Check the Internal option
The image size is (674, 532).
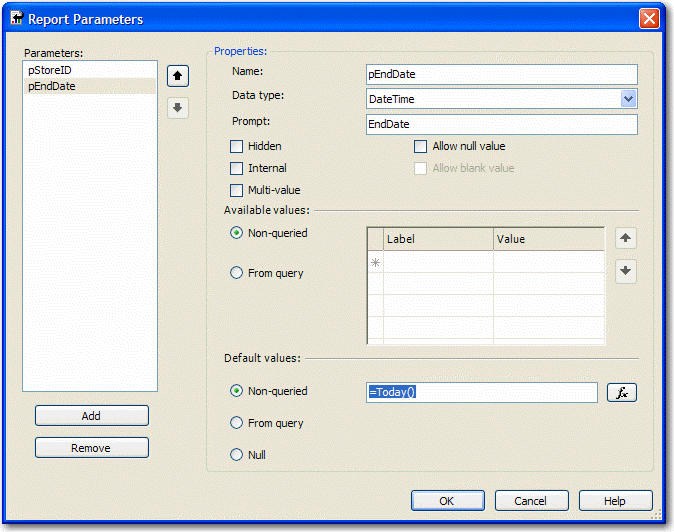(x=237, y=168)
